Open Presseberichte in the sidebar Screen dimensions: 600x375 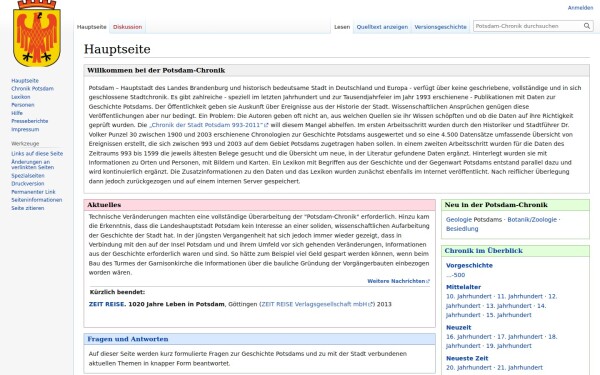point(29,121)
